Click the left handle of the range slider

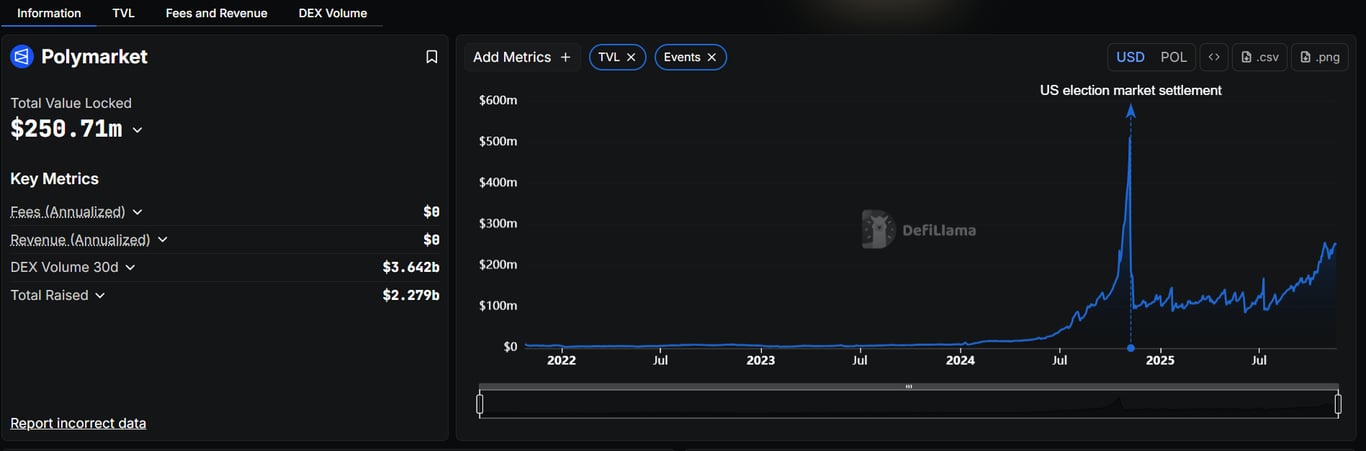point(480,404)
